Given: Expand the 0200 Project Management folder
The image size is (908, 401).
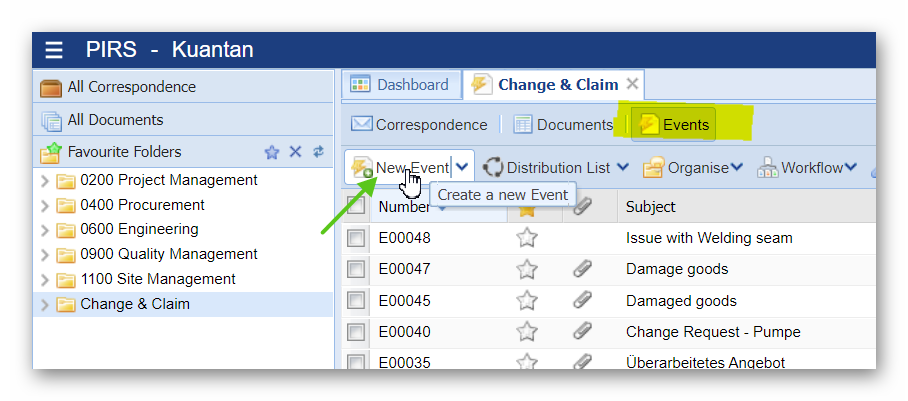Looking at the screenshot, I should (x=44, y=181).
